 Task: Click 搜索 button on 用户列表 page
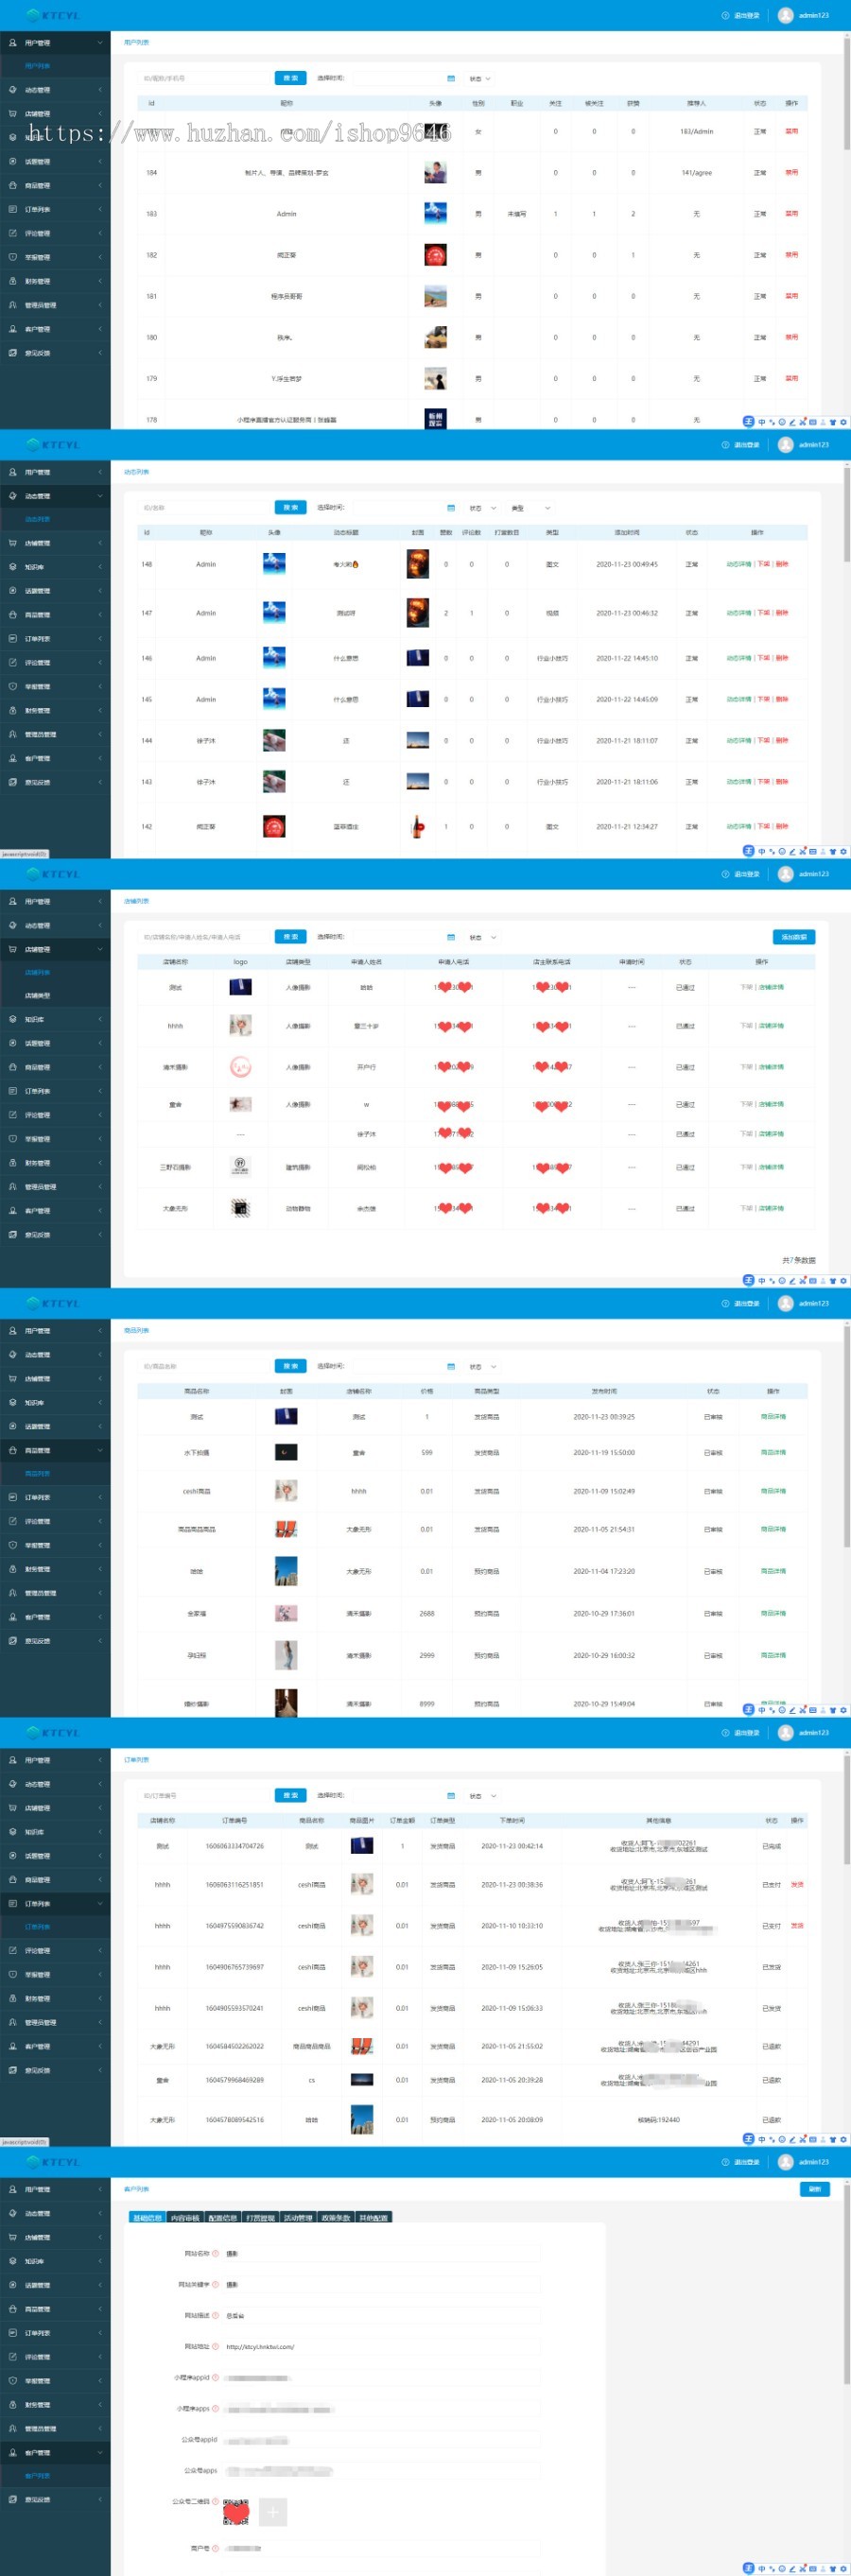coord(290,78)
